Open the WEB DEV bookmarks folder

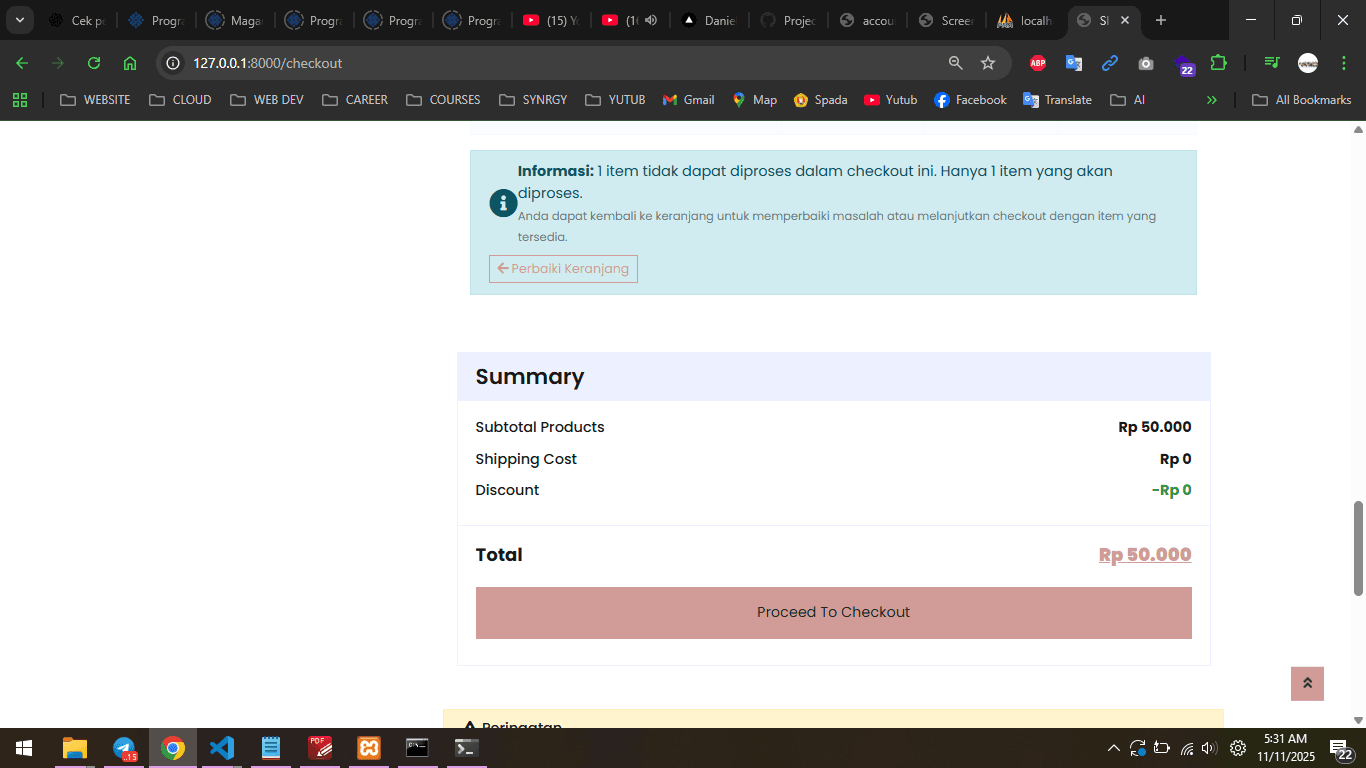(x=266, y=99)
